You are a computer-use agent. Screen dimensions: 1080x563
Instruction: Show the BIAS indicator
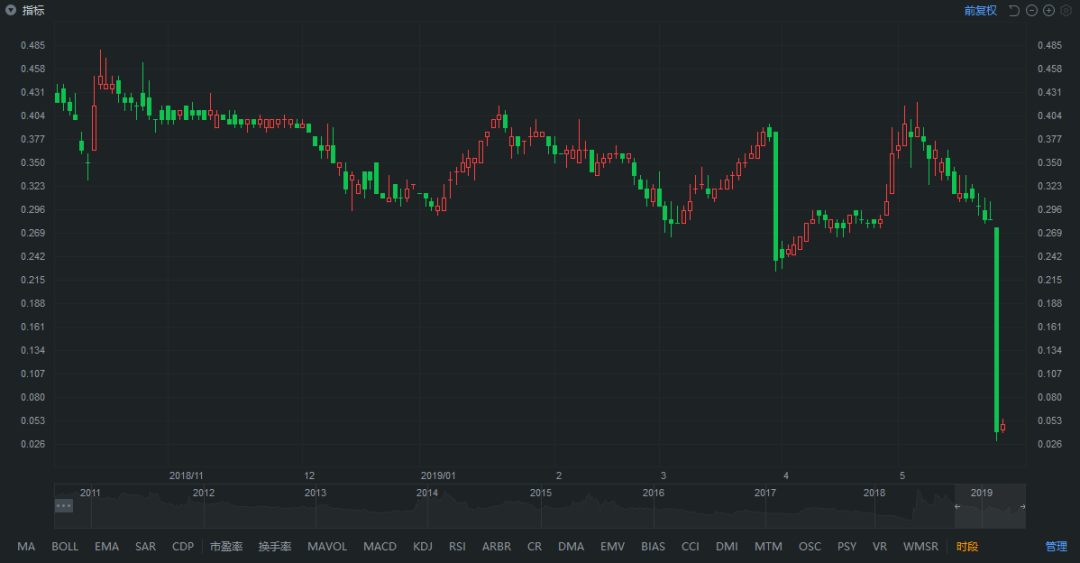pyautogui.click(x=653, y=546)
